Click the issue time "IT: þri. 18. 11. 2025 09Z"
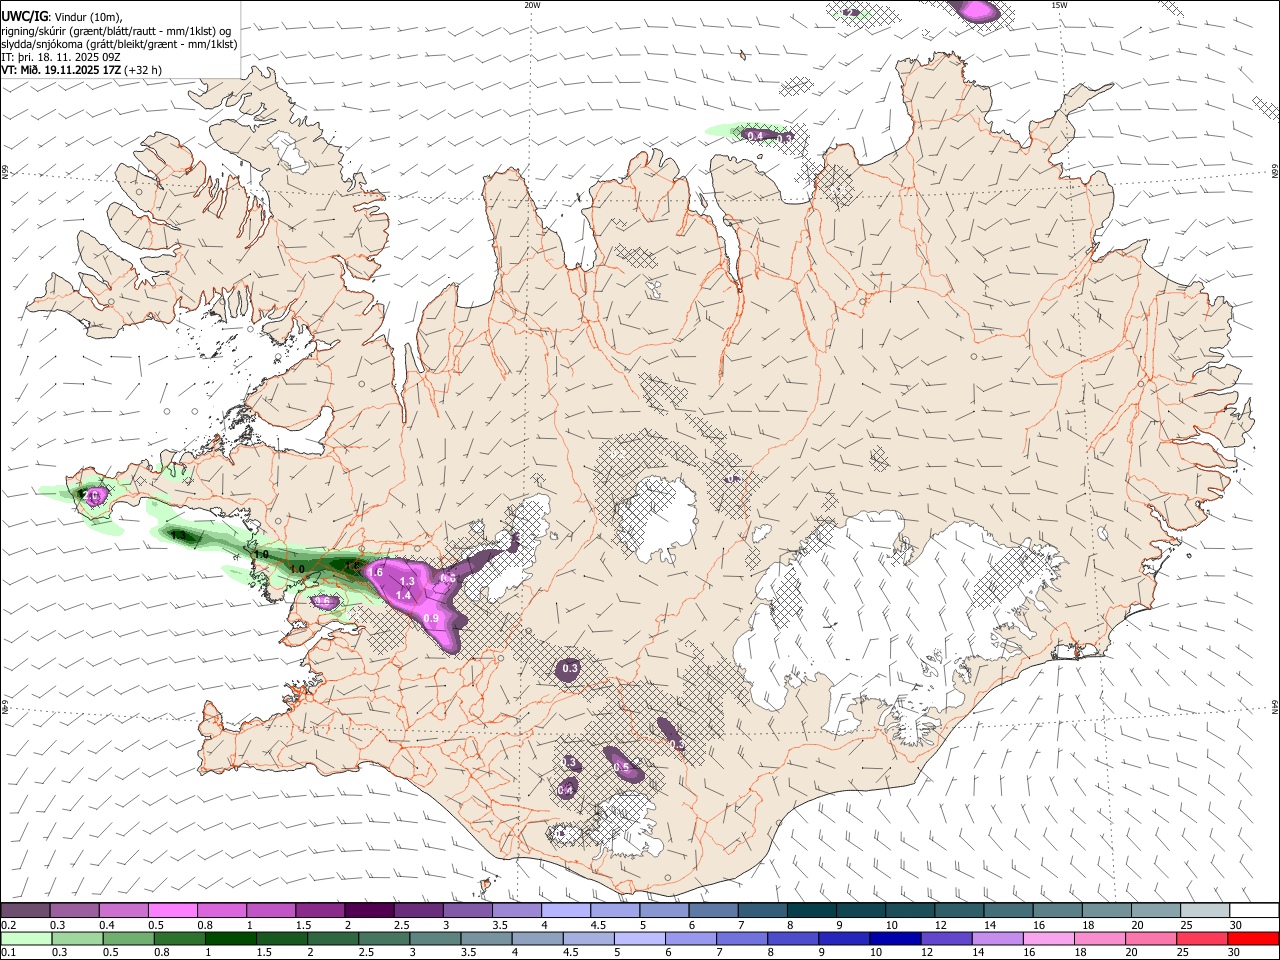Screen dimensions: 1280x960 click(62, 57)
